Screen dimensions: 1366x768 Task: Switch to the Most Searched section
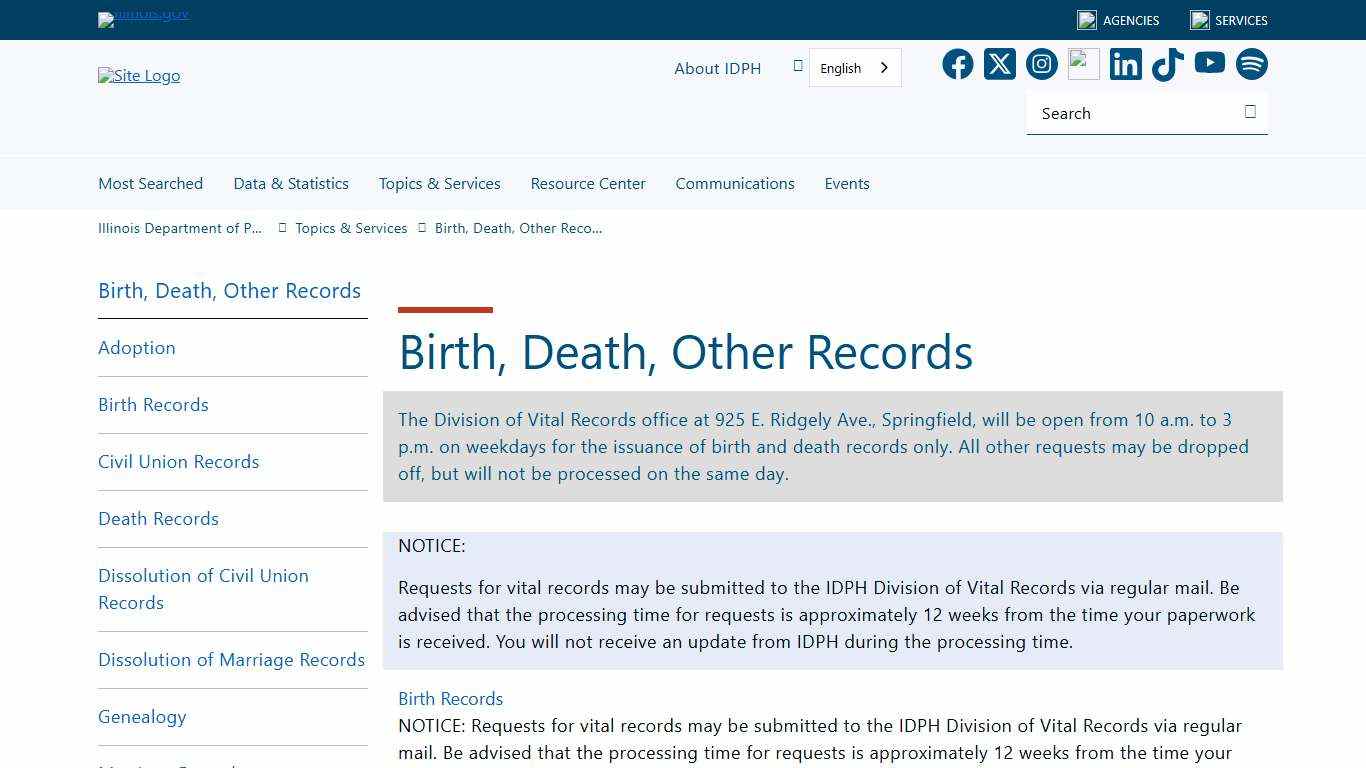click(x=150, y=183)
